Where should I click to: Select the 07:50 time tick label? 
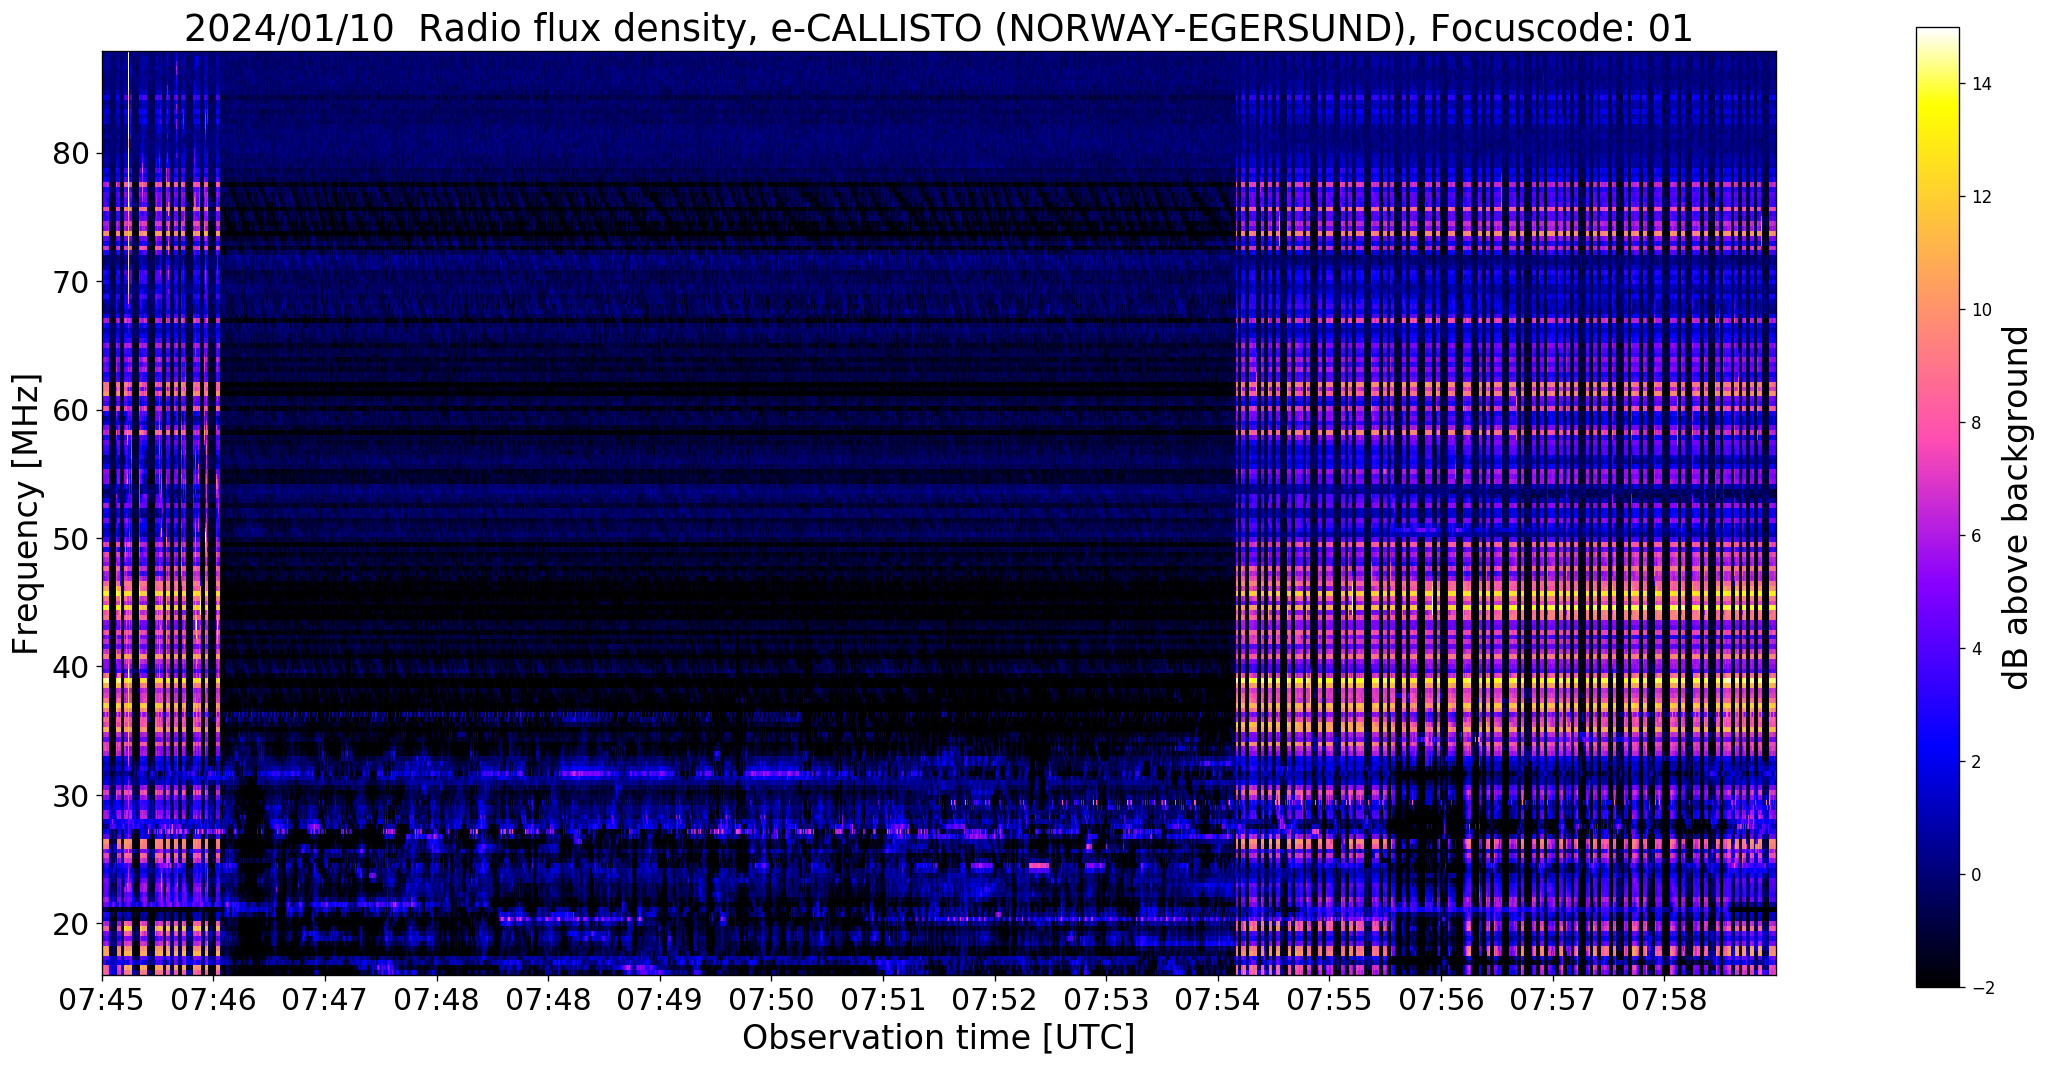point(771,1000)
